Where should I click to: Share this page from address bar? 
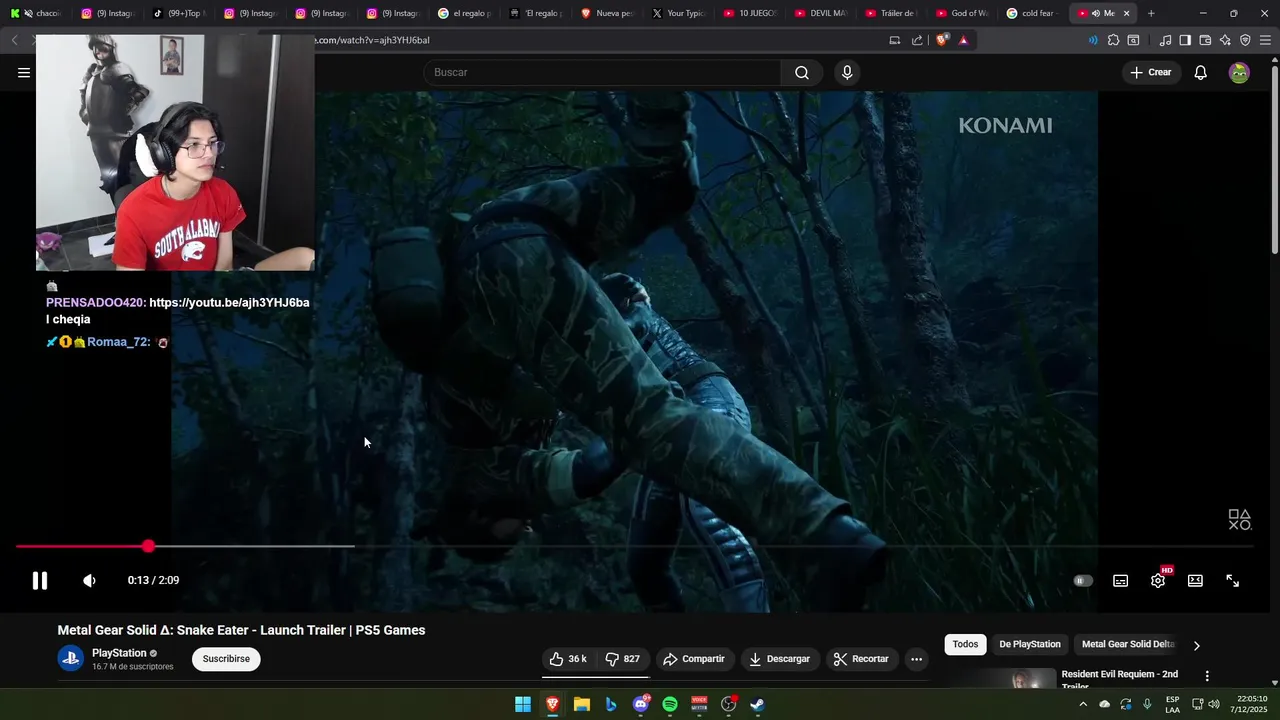click(x=917, y=40)
